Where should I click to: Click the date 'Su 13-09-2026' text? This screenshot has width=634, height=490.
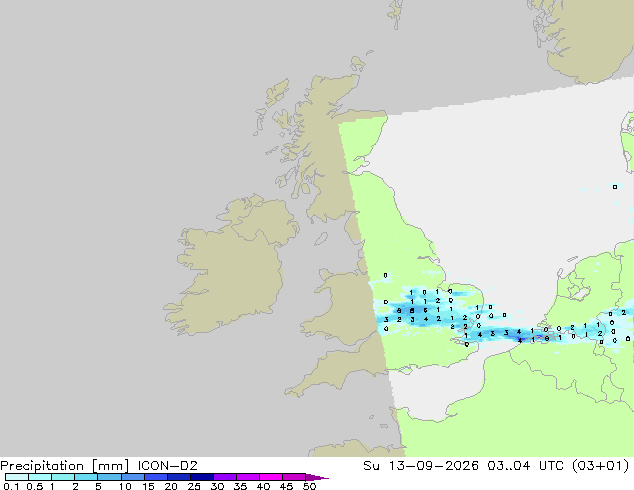pyautogui.click(x=421, y=465)
